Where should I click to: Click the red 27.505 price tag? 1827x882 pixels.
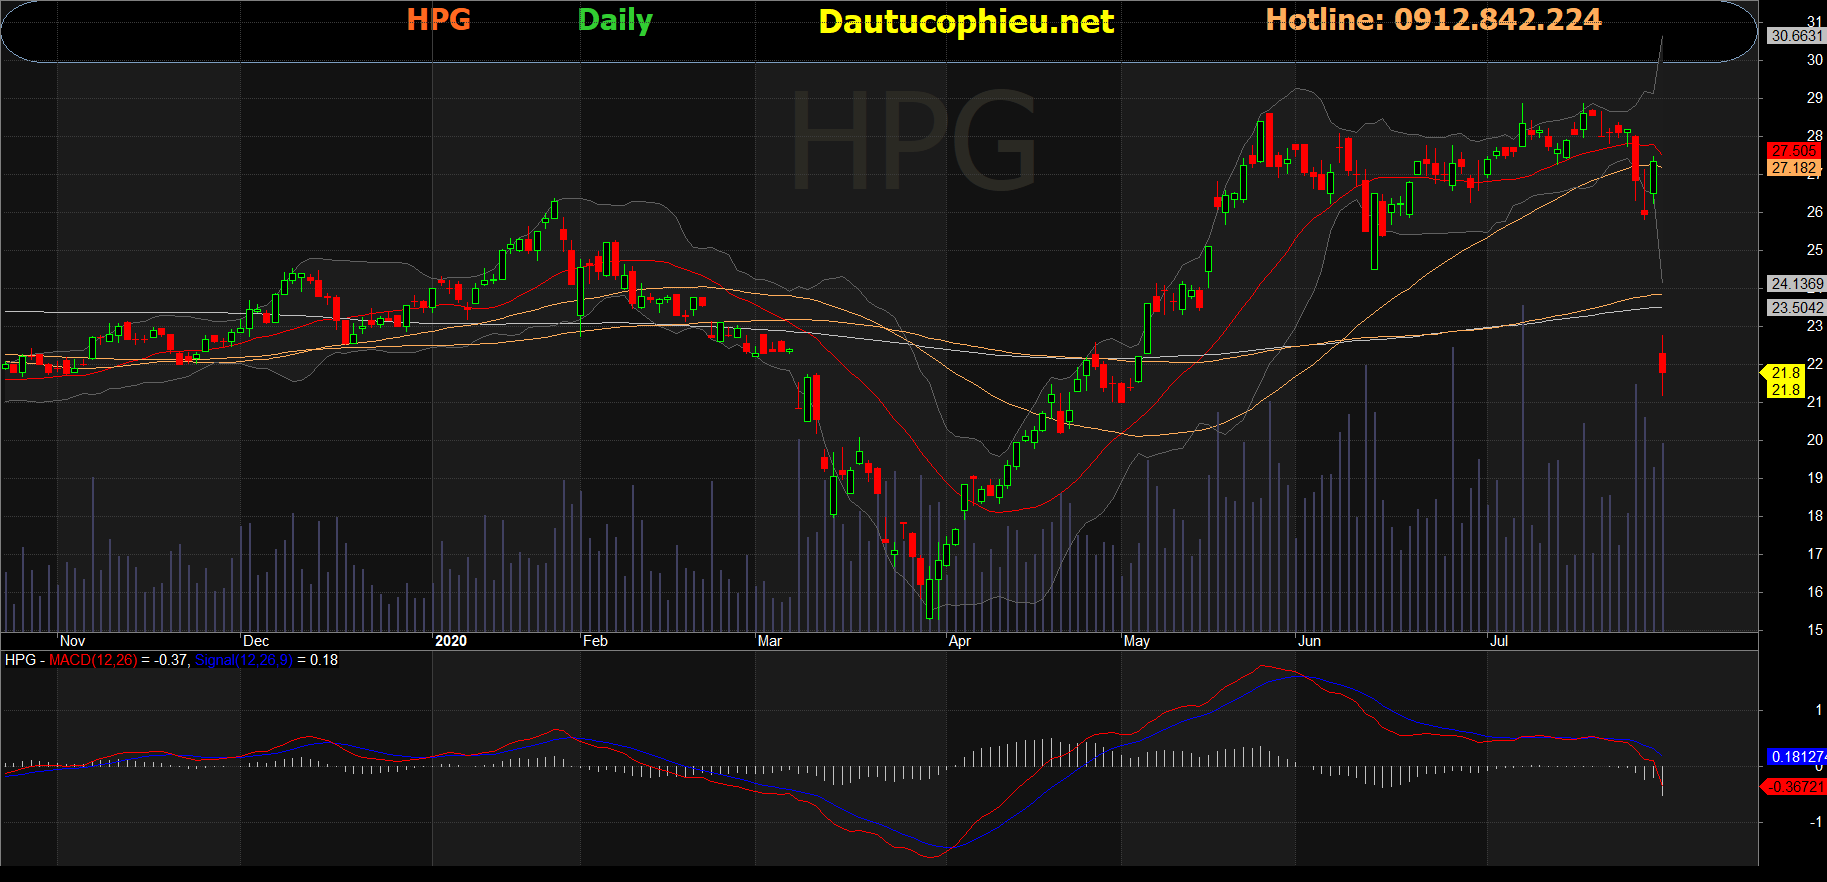coord(1794,151)
